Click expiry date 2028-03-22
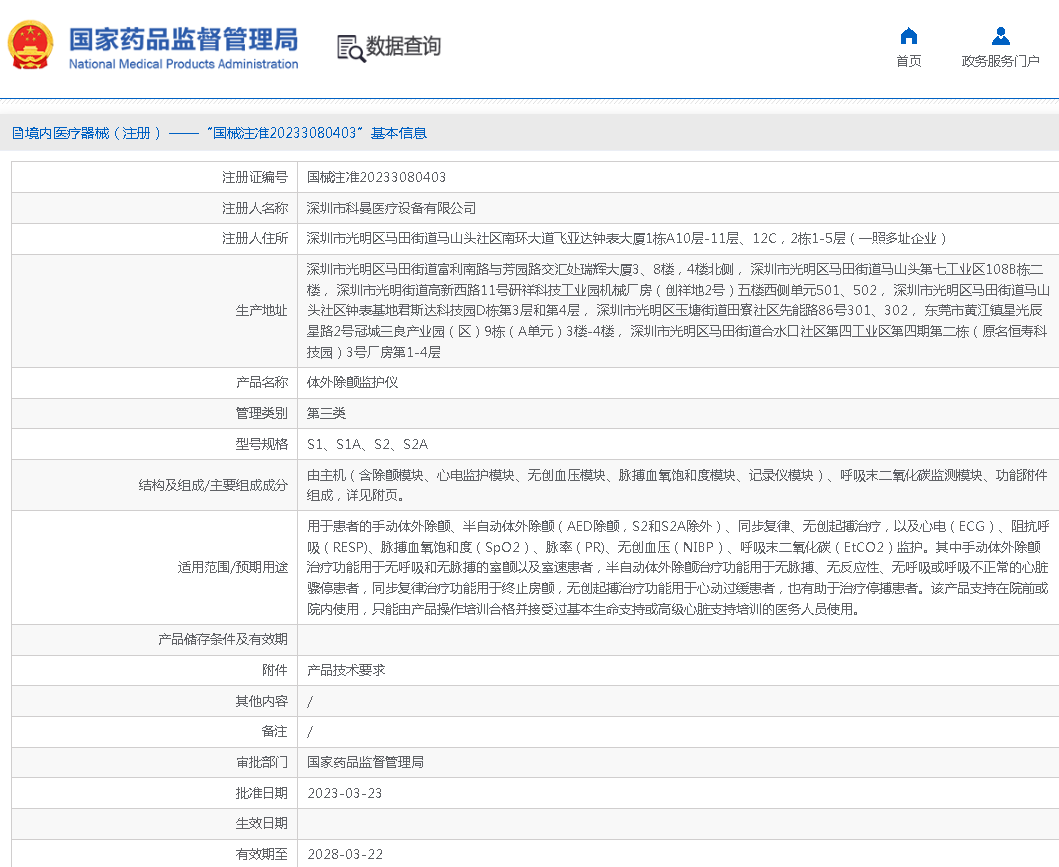This screenshot has height=867, width=1059. point(344,854)
